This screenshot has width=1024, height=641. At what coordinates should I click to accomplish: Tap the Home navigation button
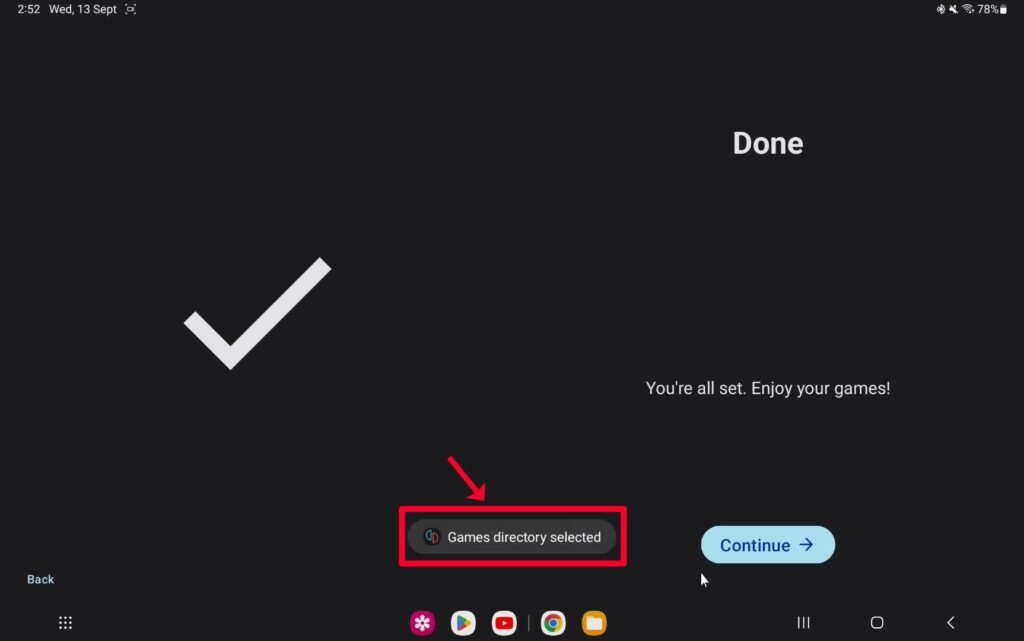(x=877, y=623)
